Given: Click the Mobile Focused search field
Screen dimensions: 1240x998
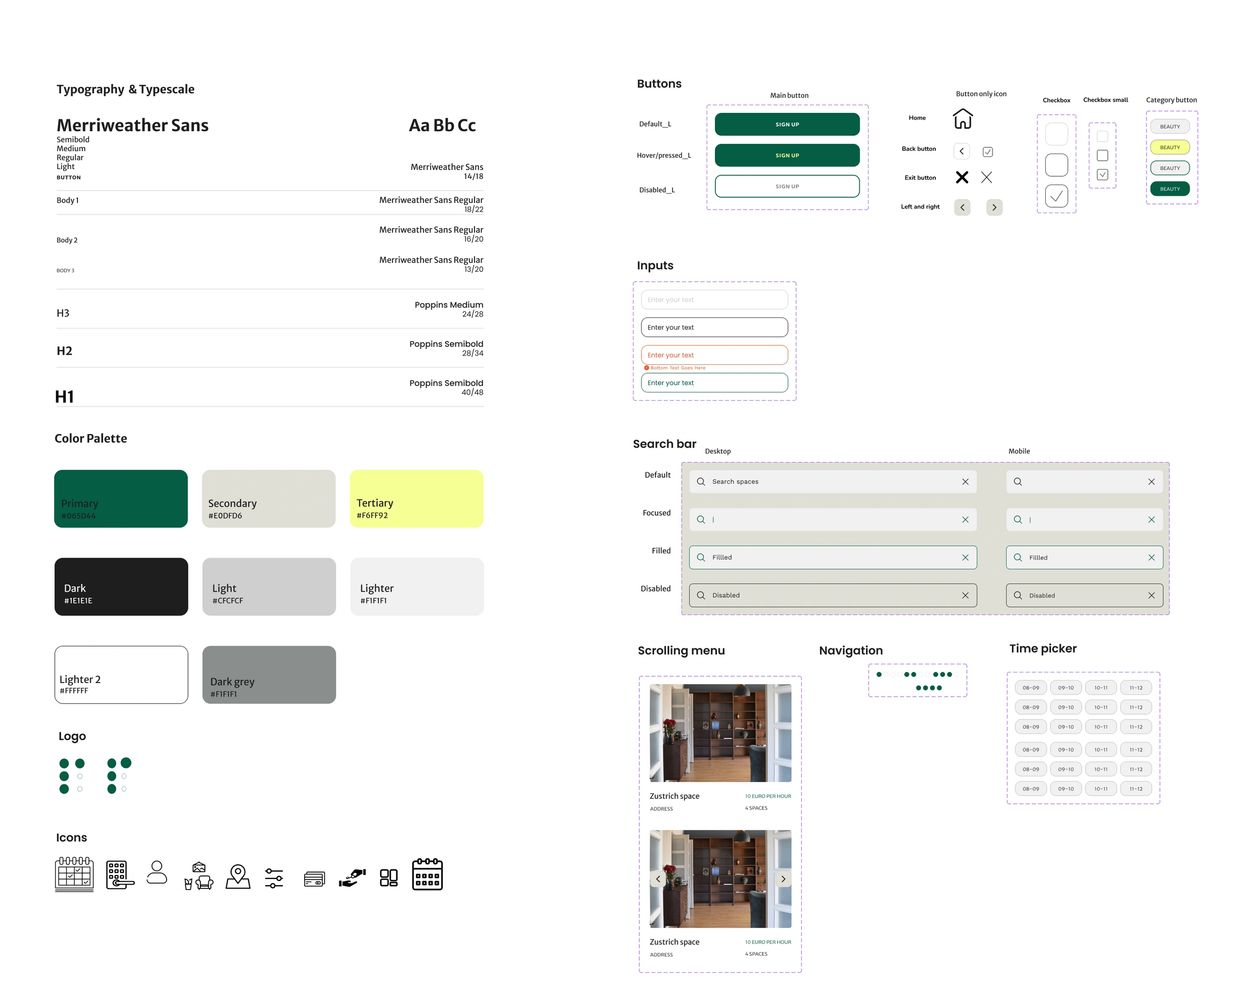Looking at the screenshot, I should (1084, 520).
